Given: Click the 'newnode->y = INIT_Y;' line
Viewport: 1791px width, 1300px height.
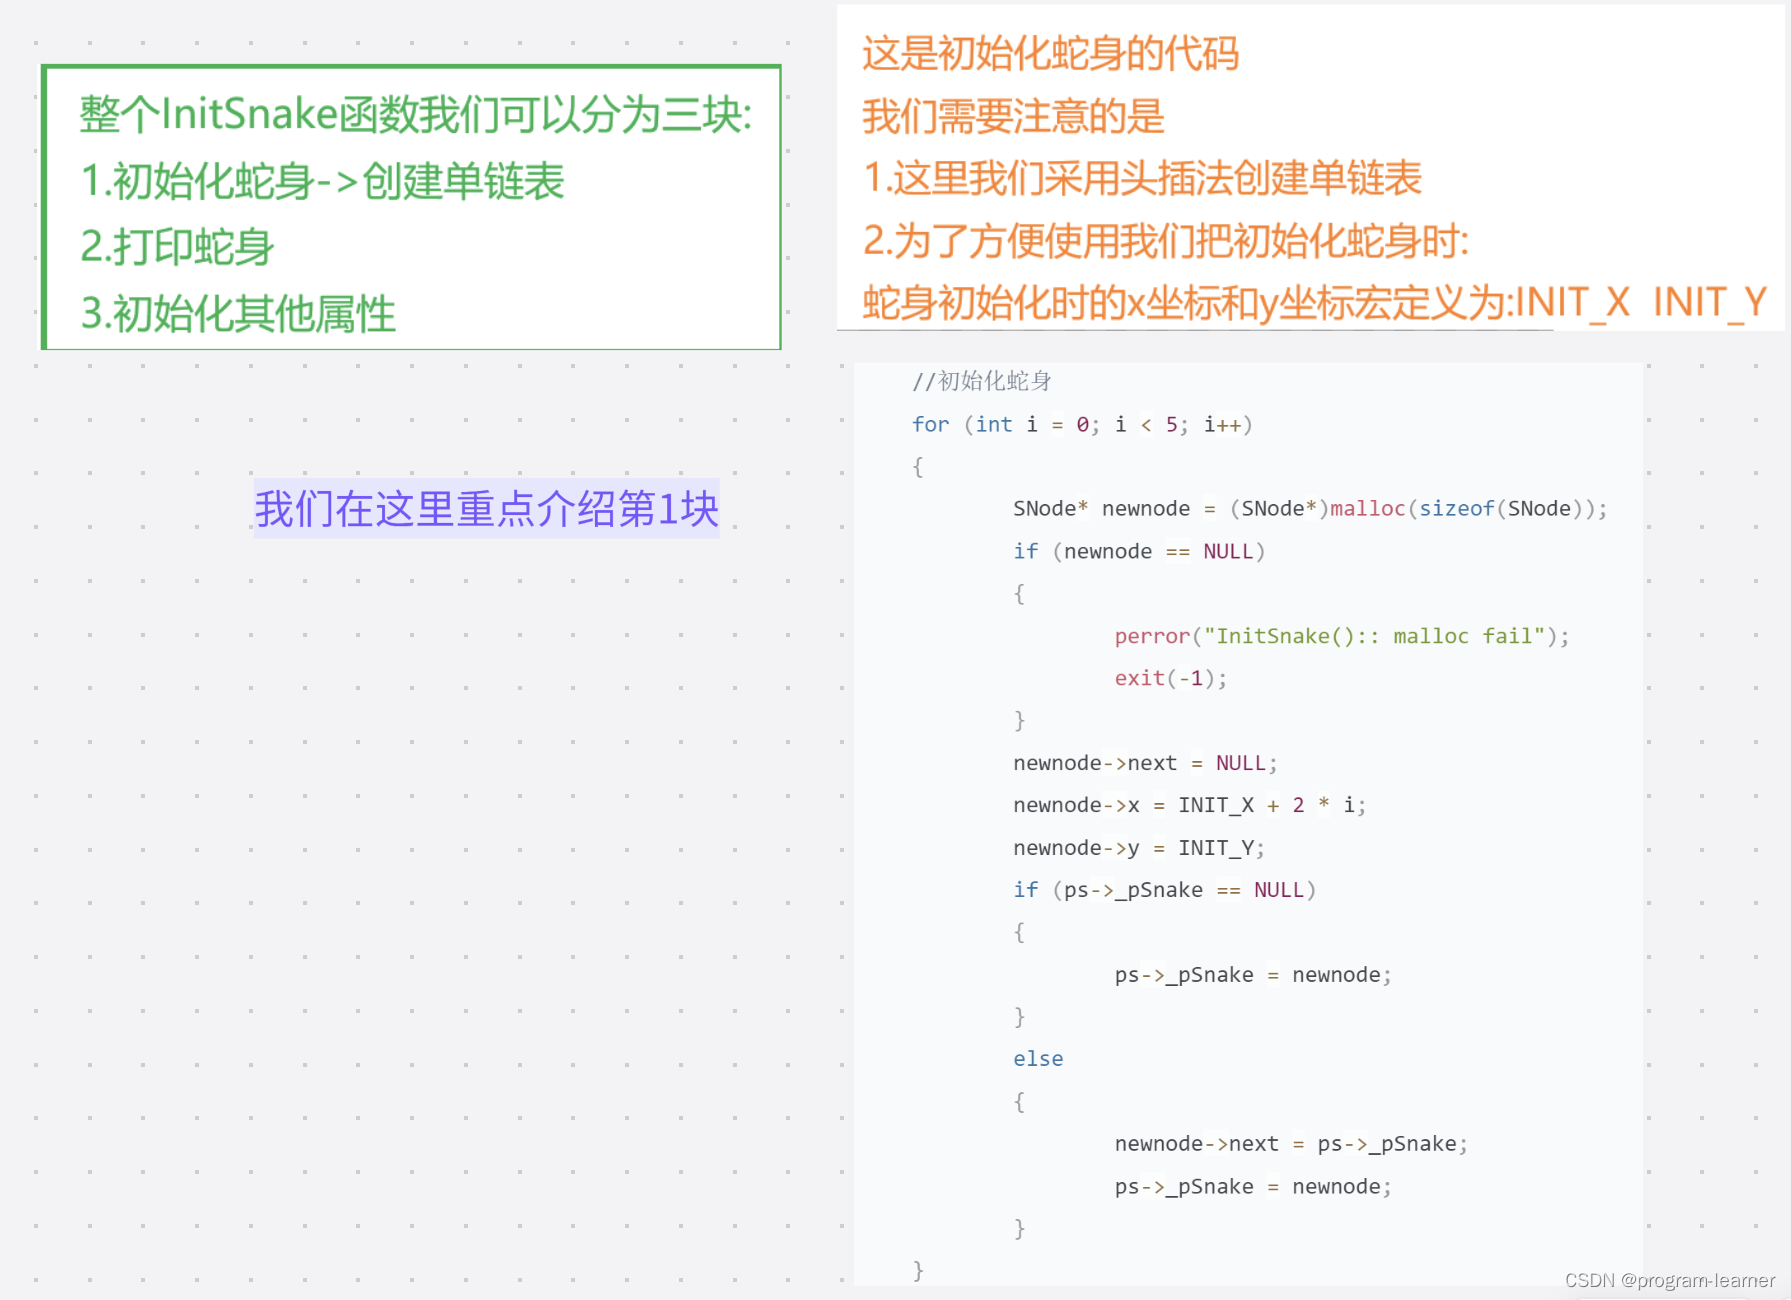Looking at the screenshot, I should (1139, 848).
